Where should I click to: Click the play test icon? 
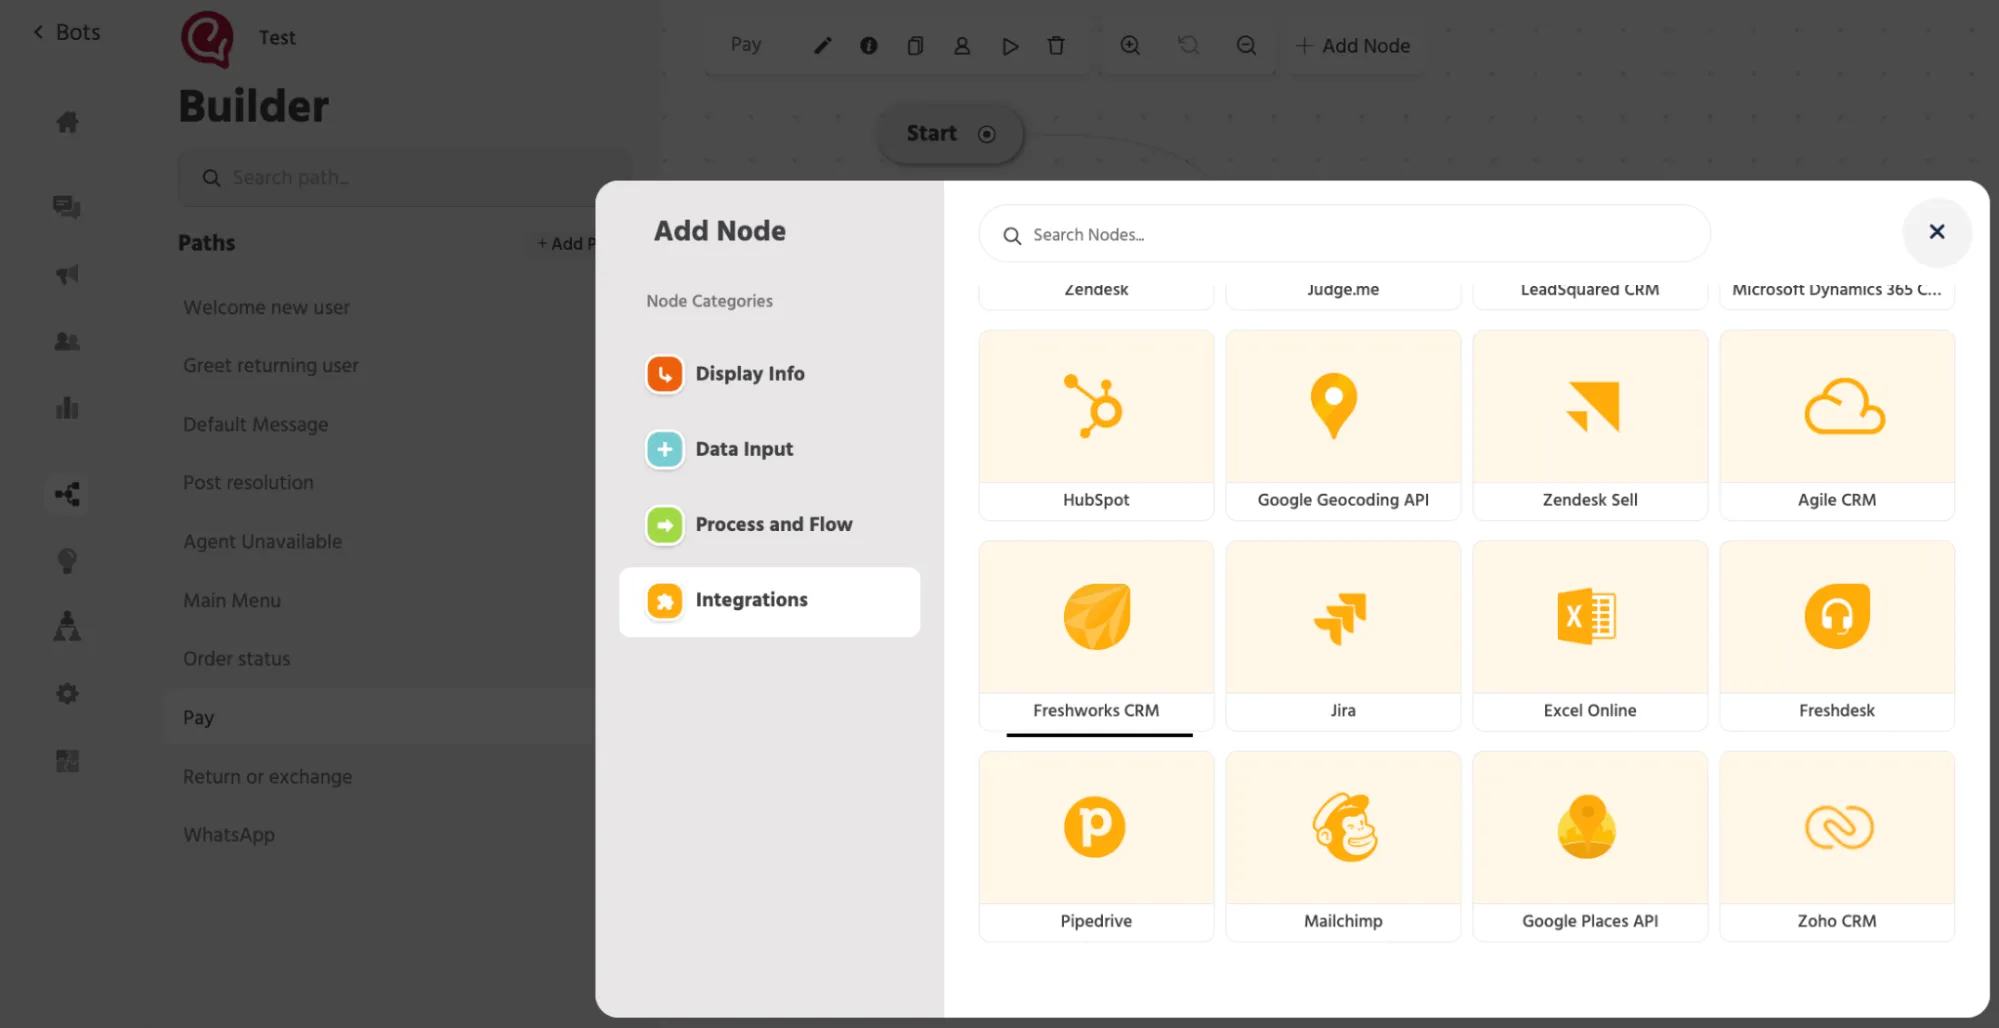tap(1010, 46)
